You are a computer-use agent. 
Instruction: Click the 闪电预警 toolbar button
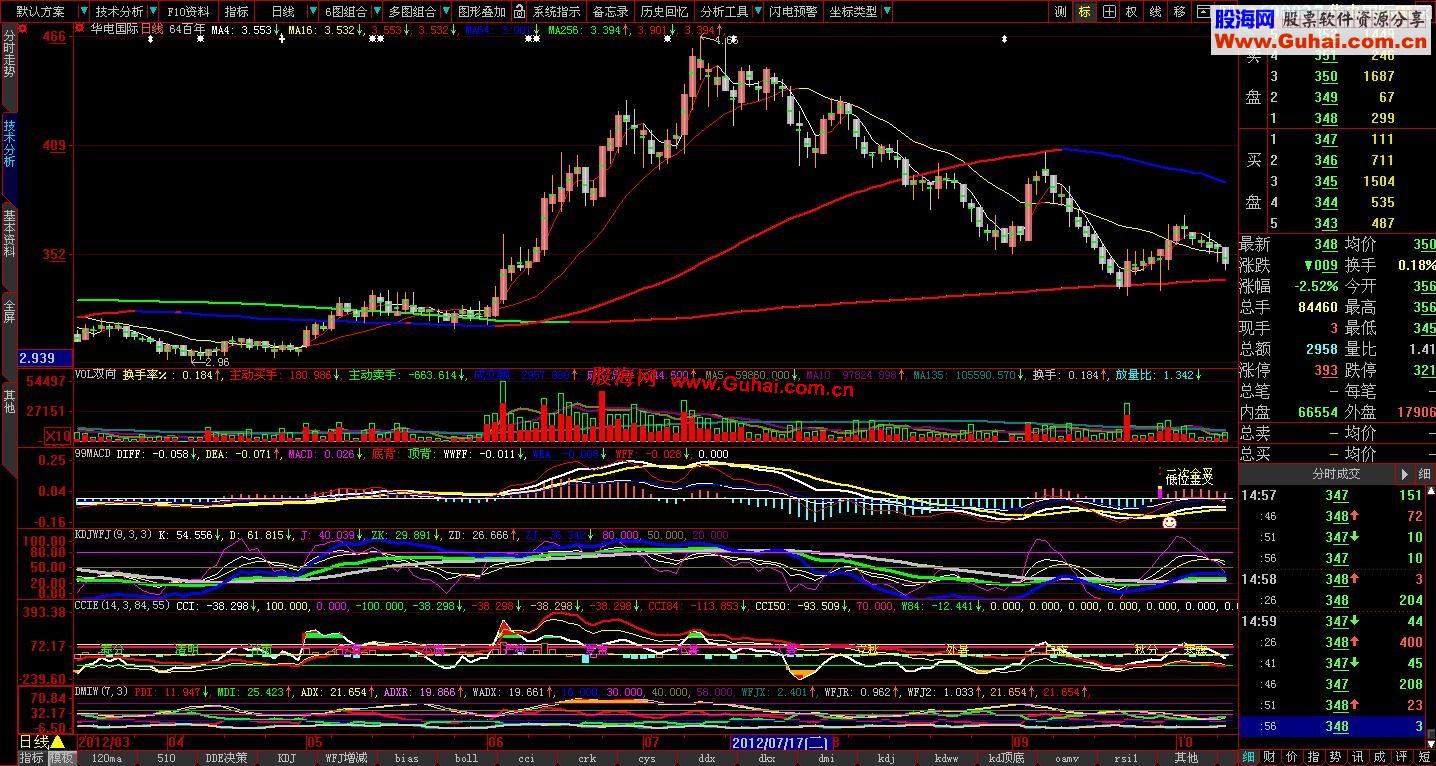793,12
